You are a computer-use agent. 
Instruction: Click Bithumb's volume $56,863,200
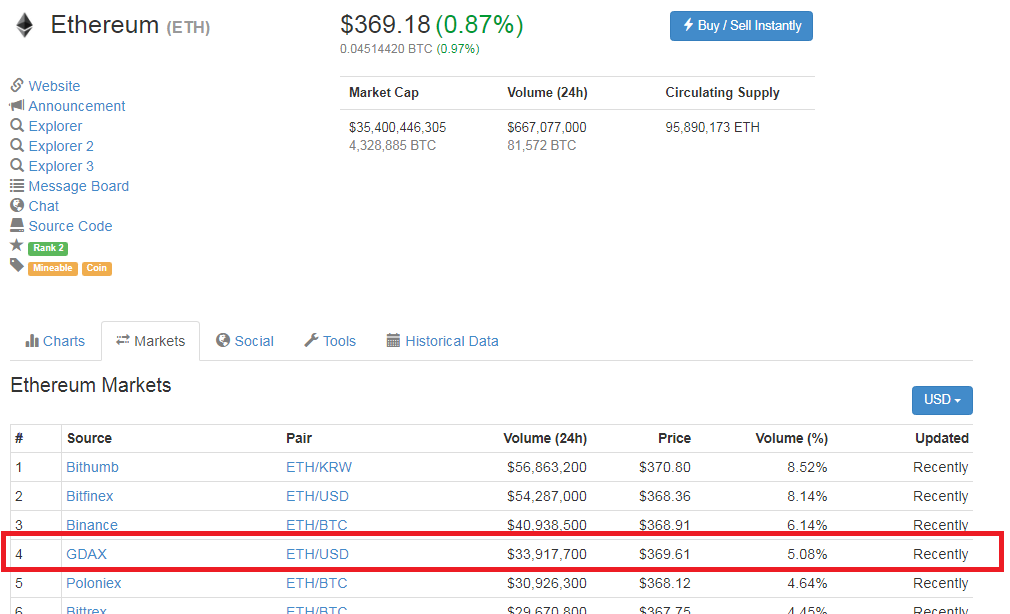coord(547,467)
